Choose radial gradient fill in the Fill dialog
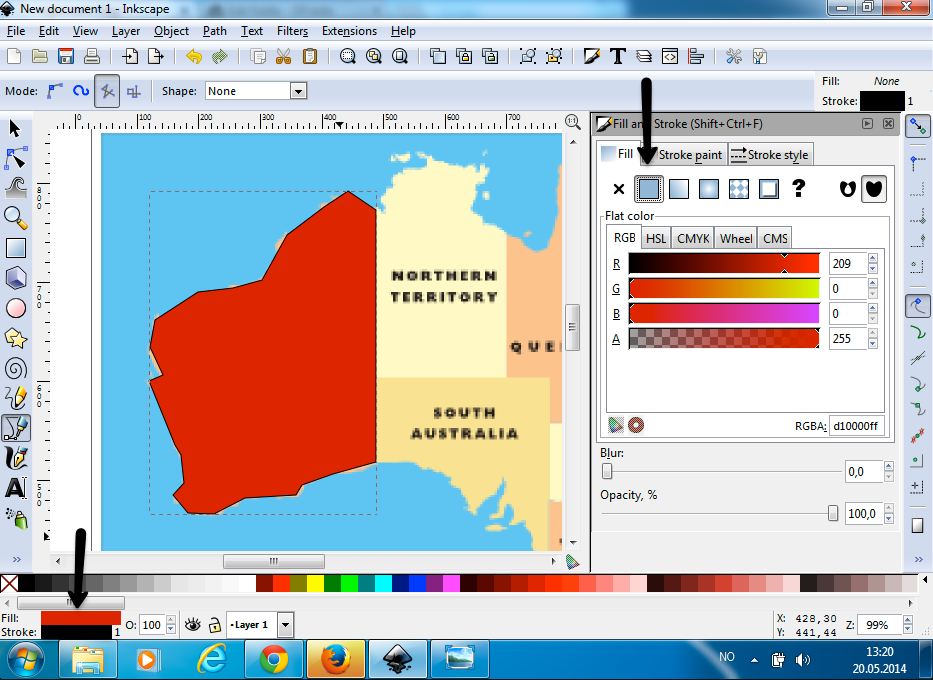The width and height of the screenshot is (933, 680). pos(709,188)
